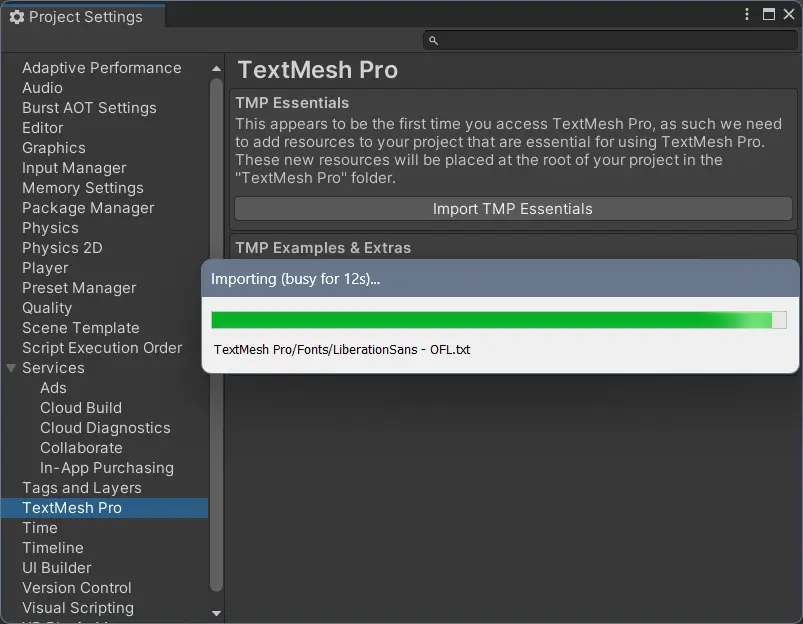The width and height of the screenshot is (803, 624).
Task: Click the TextMesh Pro page title
Action: click(318, 70)
